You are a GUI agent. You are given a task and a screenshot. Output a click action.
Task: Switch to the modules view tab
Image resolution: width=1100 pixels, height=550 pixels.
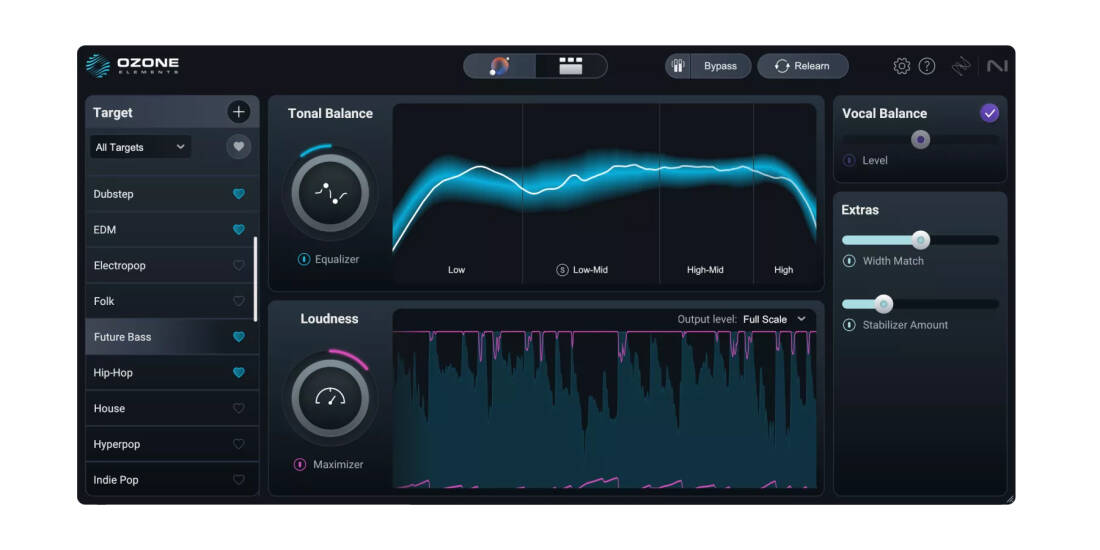(570, 66)
